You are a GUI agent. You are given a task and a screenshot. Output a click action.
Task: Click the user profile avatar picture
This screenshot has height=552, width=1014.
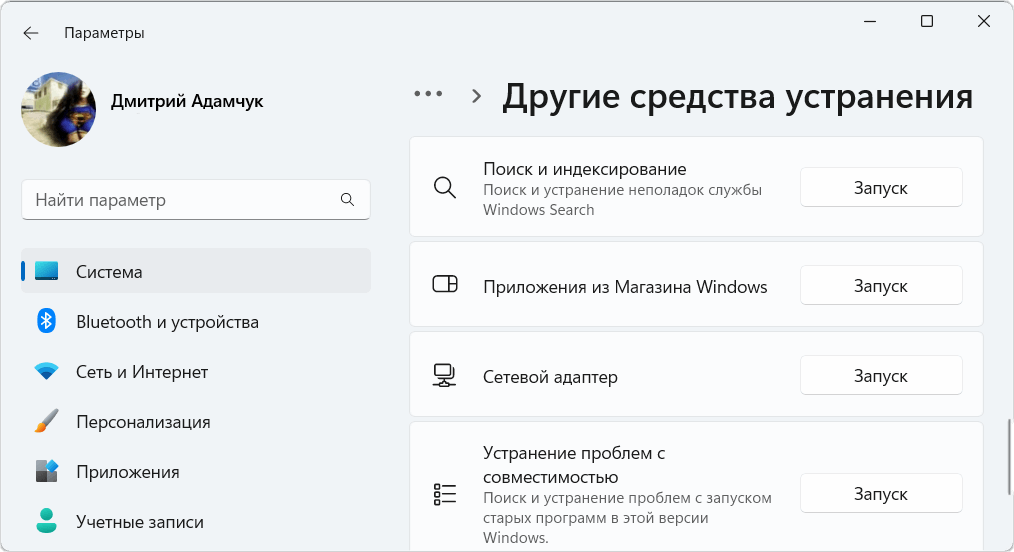(59, 109)
